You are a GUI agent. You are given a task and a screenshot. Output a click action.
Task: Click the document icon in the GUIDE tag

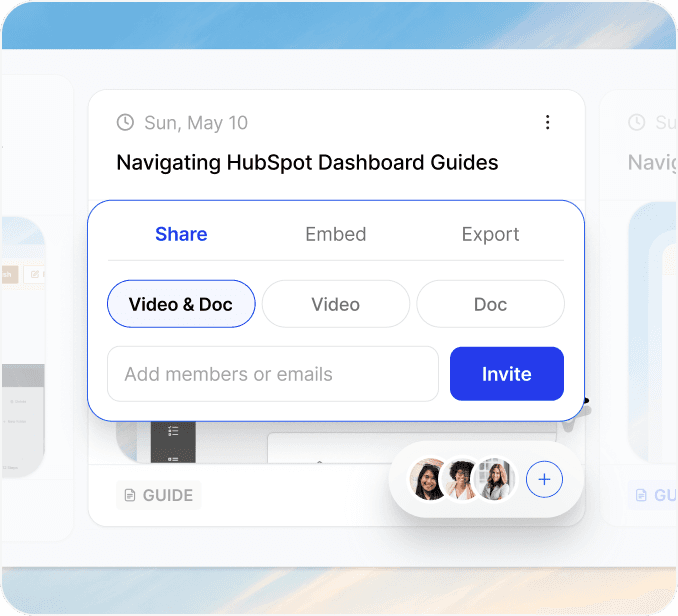130,495
